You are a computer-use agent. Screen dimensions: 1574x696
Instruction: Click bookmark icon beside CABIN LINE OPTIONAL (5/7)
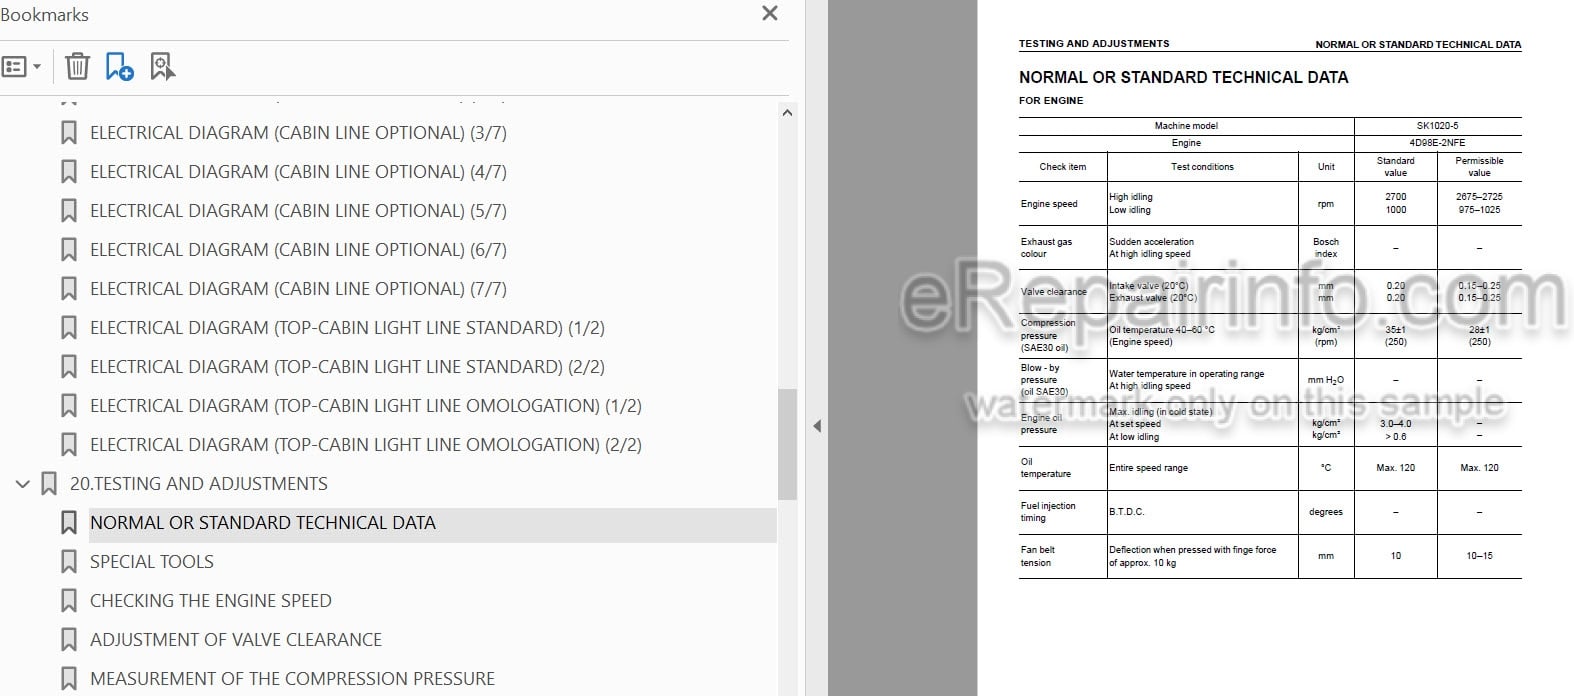69,211
